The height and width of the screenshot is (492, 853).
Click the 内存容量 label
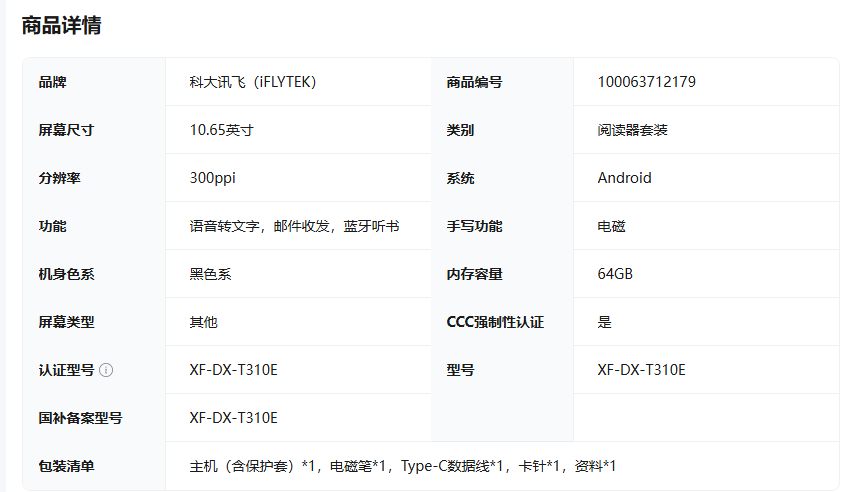click(474, 274)
